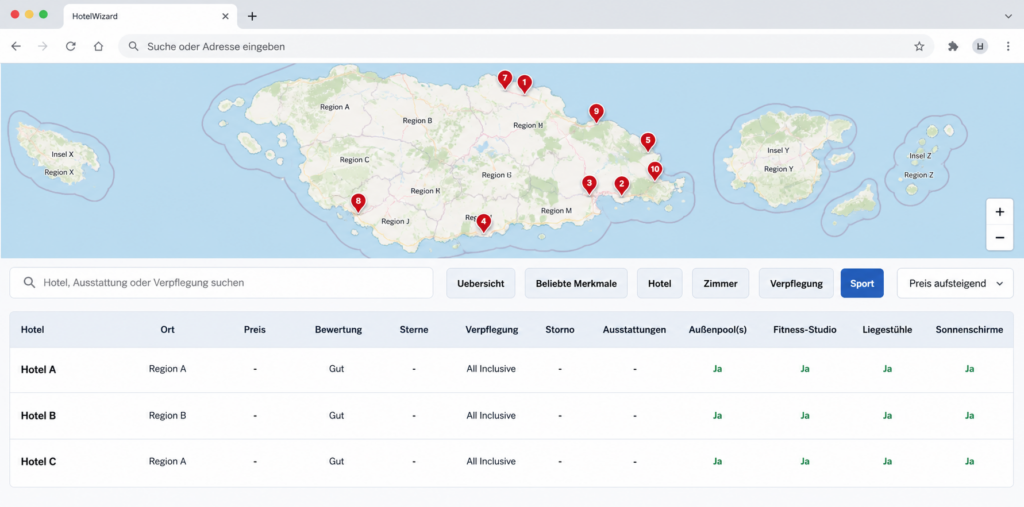Open a new browser tab
Viewport: 1024px width, 507px height.
(x=252, y=16)
